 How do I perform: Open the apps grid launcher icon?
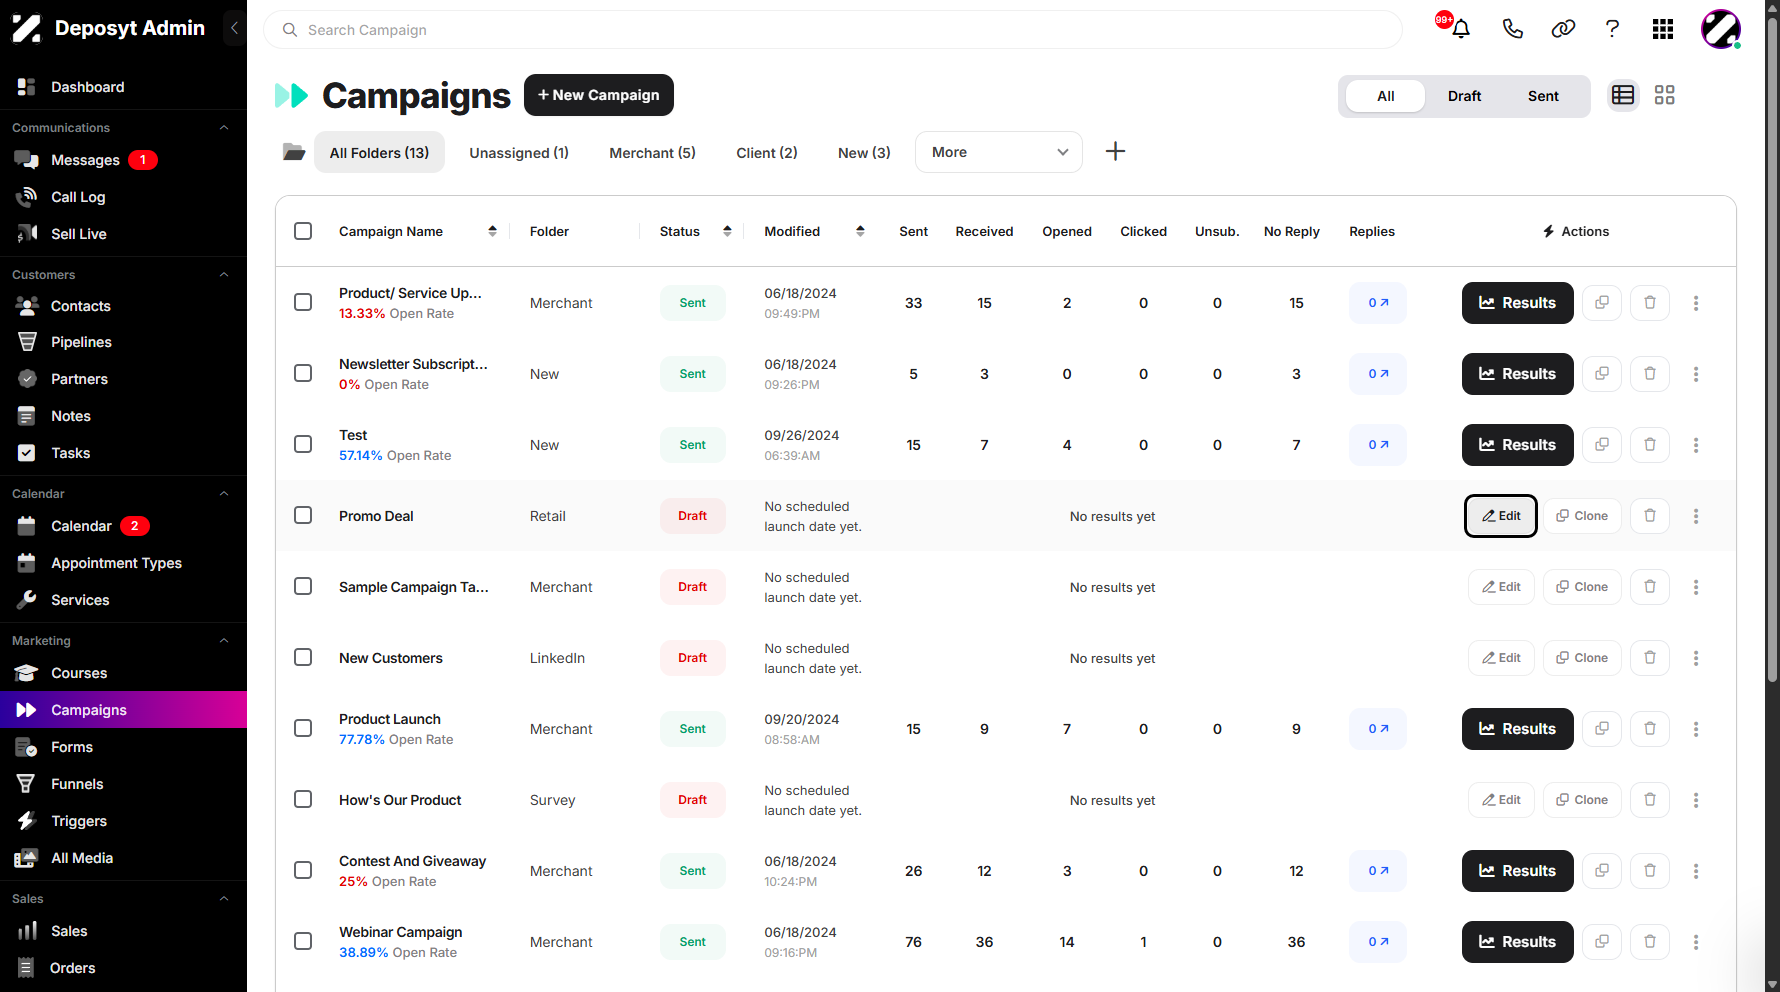coord(1663,29)
